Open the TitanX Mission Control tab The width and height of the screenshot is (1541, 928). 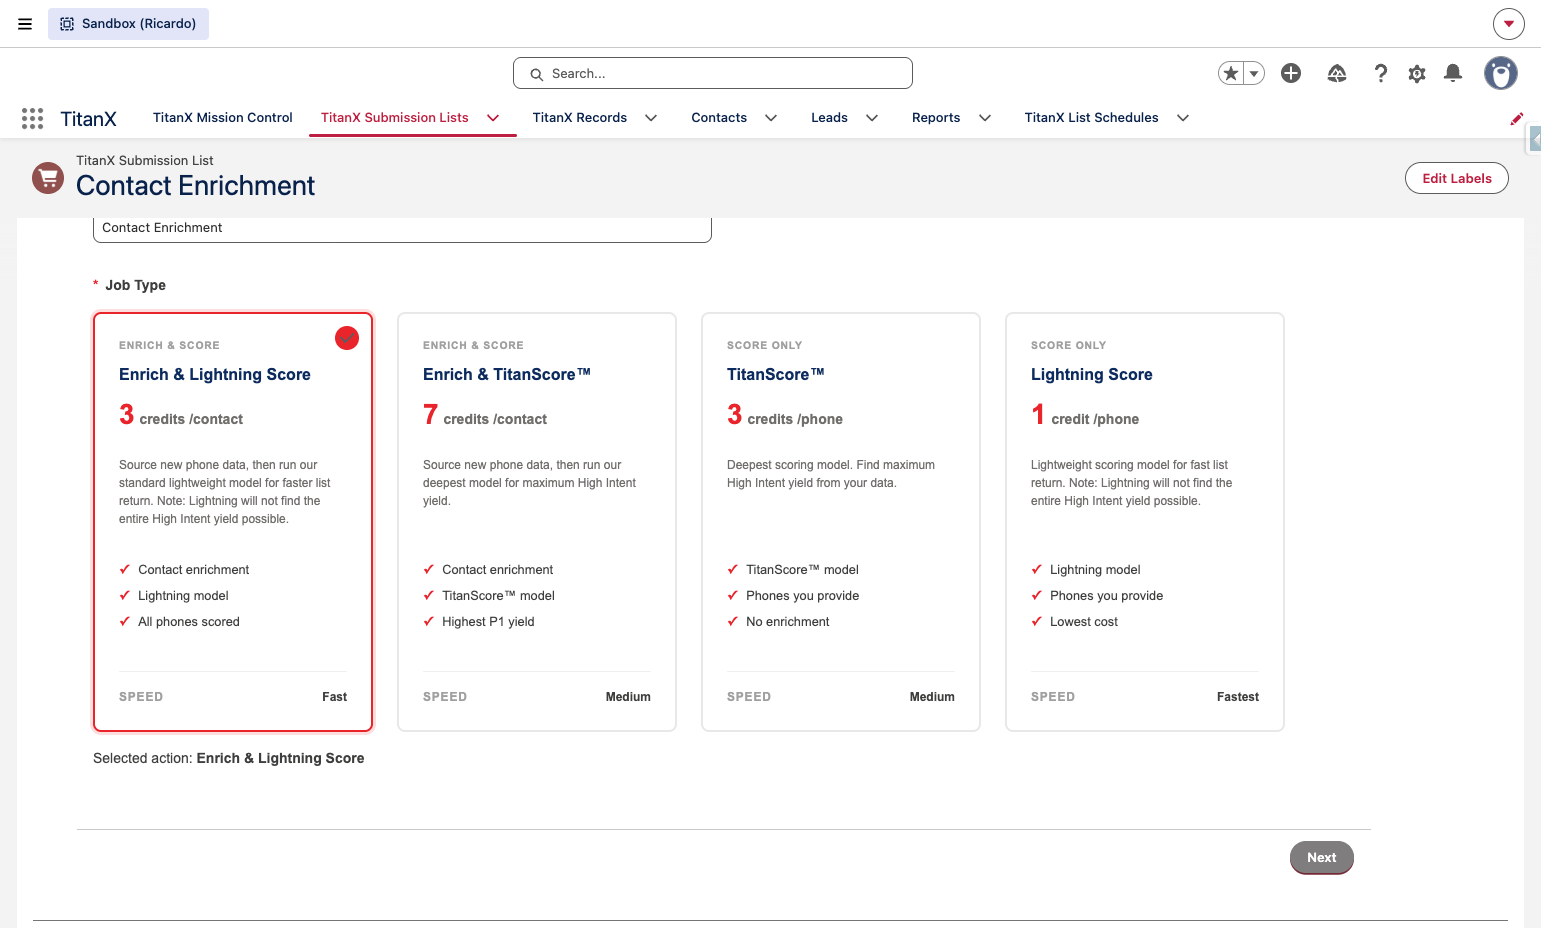223,118
